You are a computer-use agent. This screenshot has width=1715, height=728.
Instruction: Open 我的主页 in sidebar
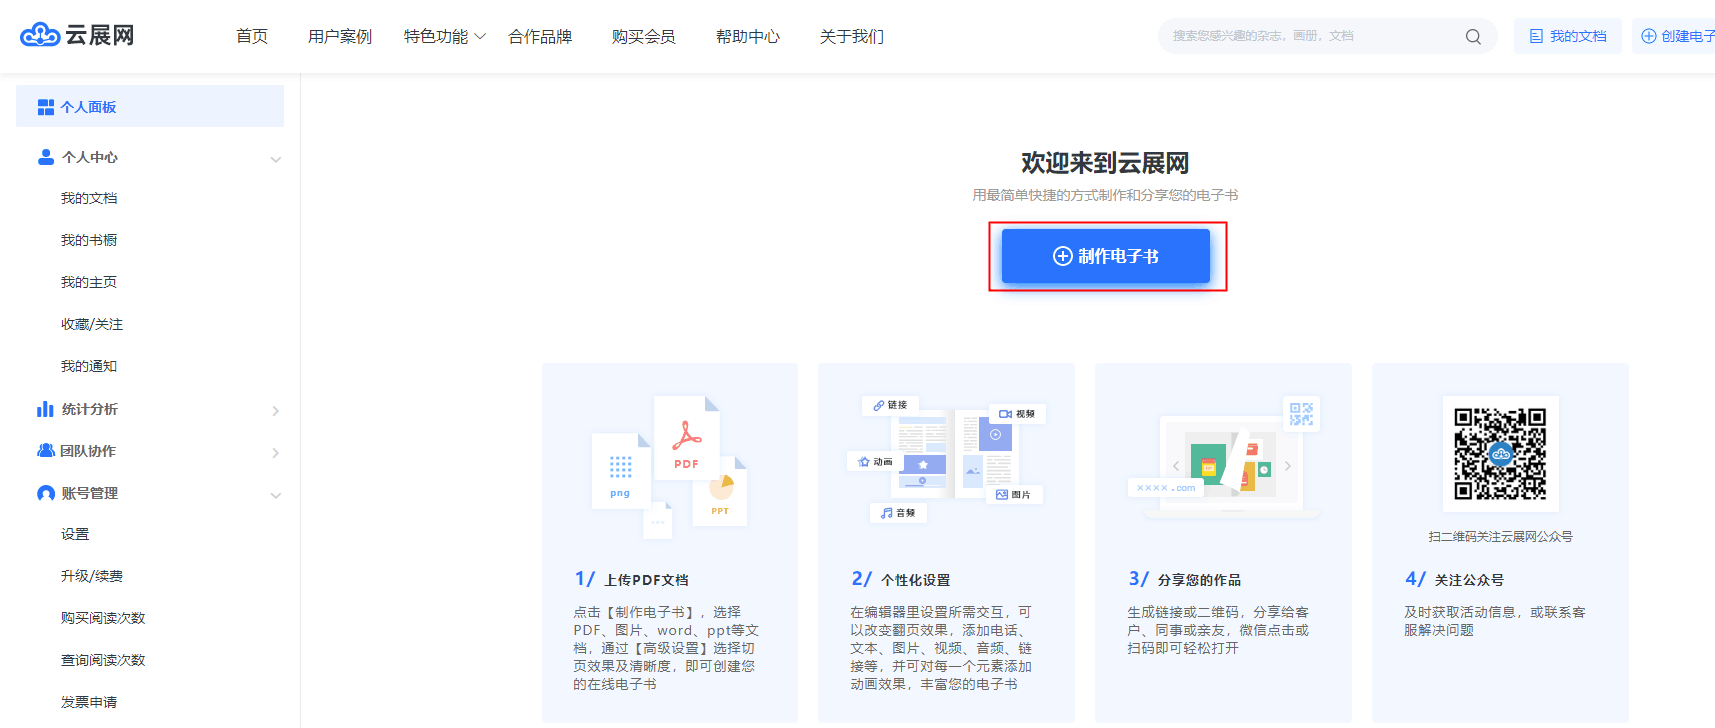point(89,282)
